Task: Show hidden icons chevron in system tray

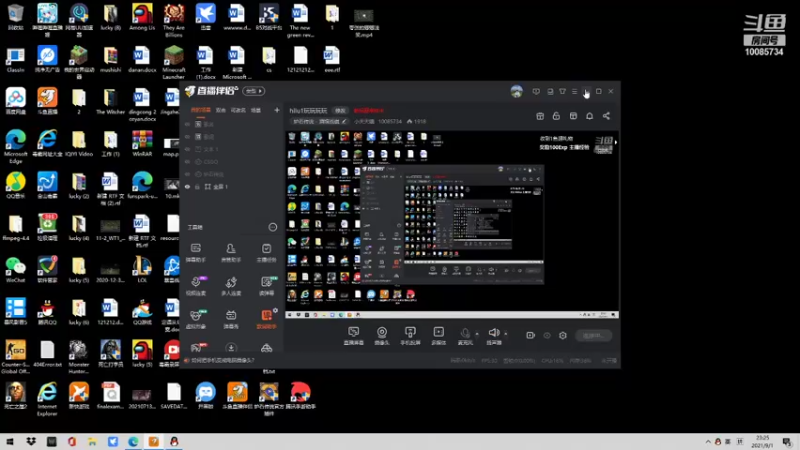Action: coord(708,442)
